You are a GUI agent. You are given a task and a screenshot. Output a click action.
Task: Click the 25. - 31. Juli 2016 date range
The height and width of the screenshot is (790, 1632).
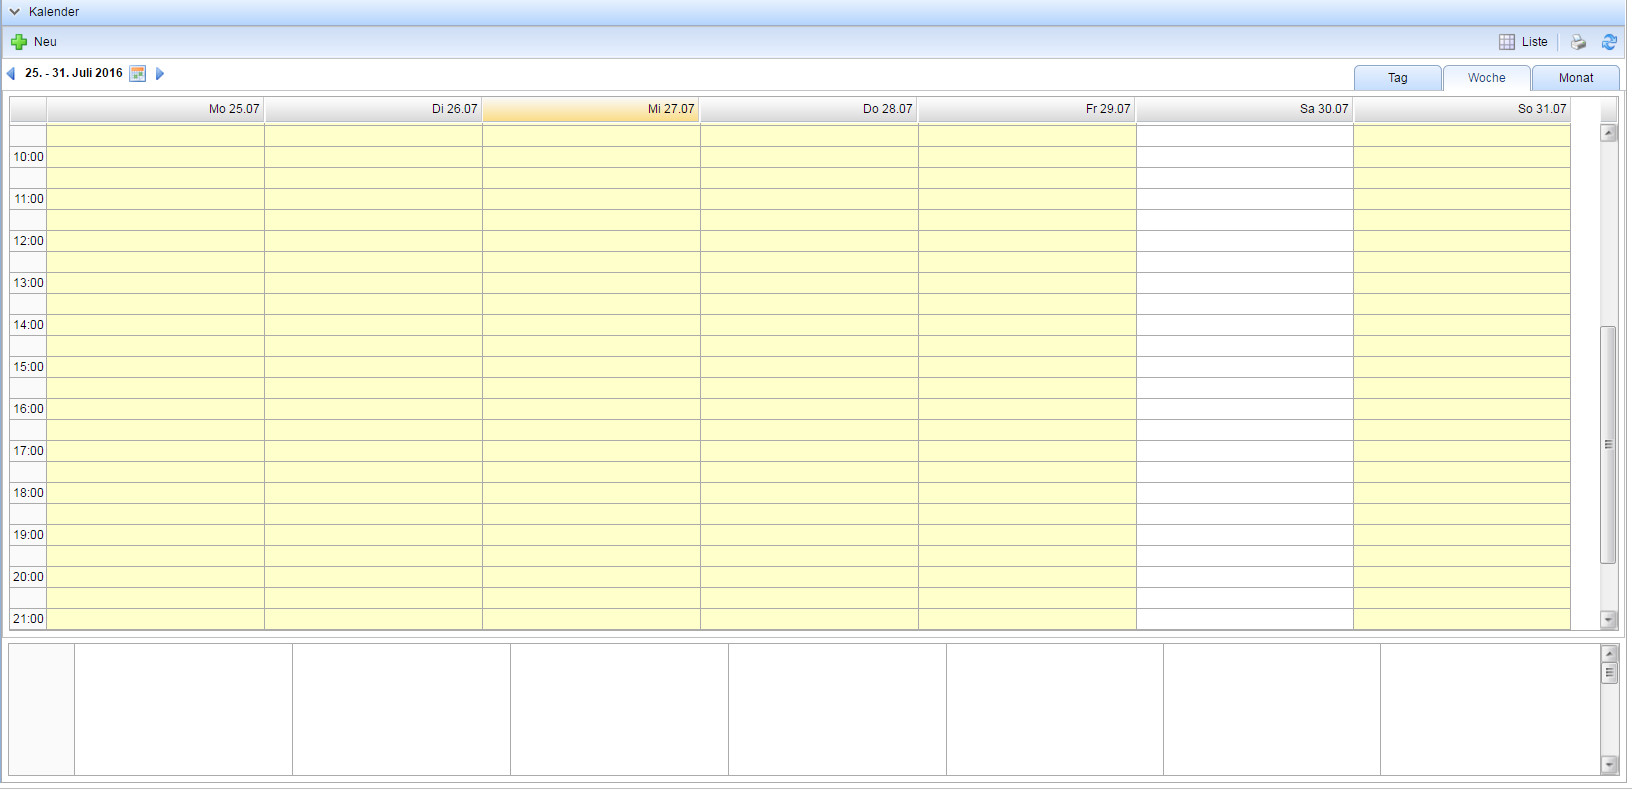tap(74, 73)
